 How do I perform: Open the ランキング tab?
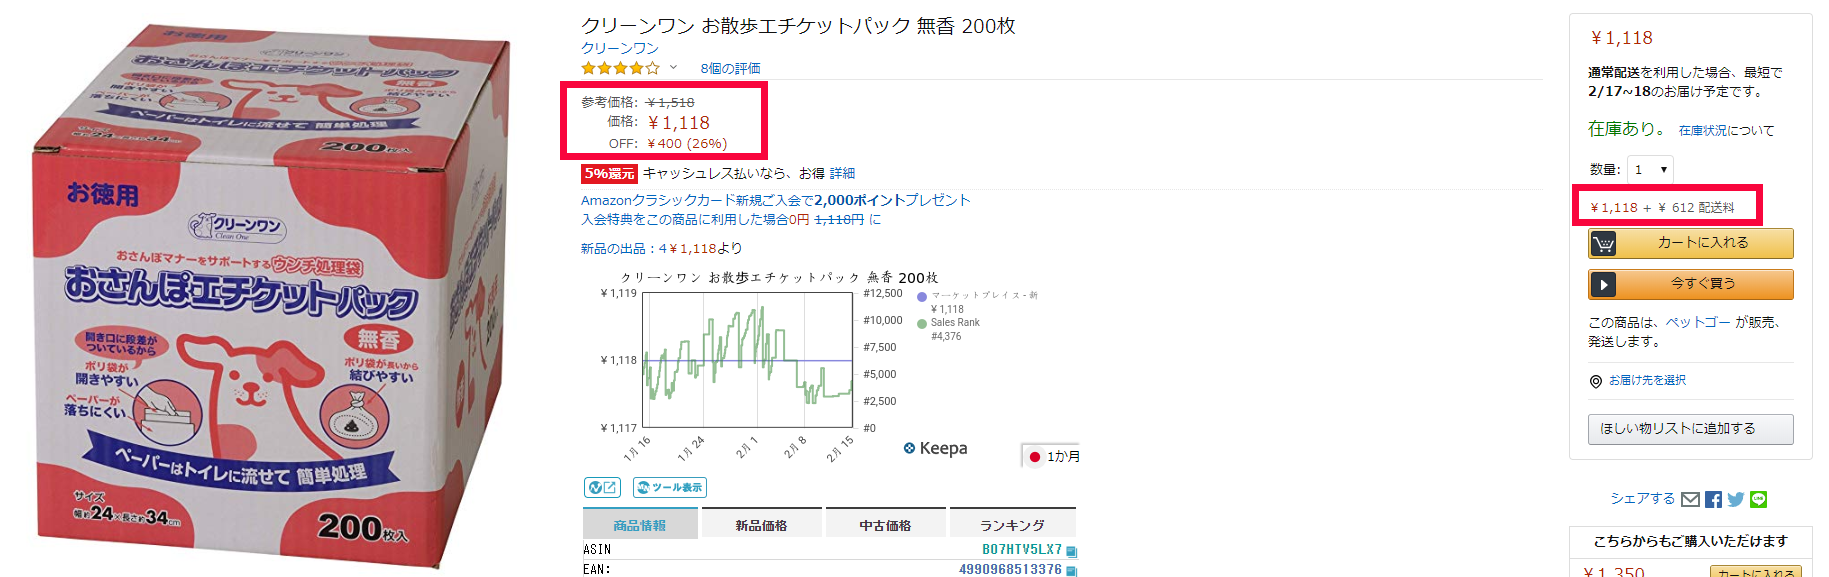click(1011, 525)
